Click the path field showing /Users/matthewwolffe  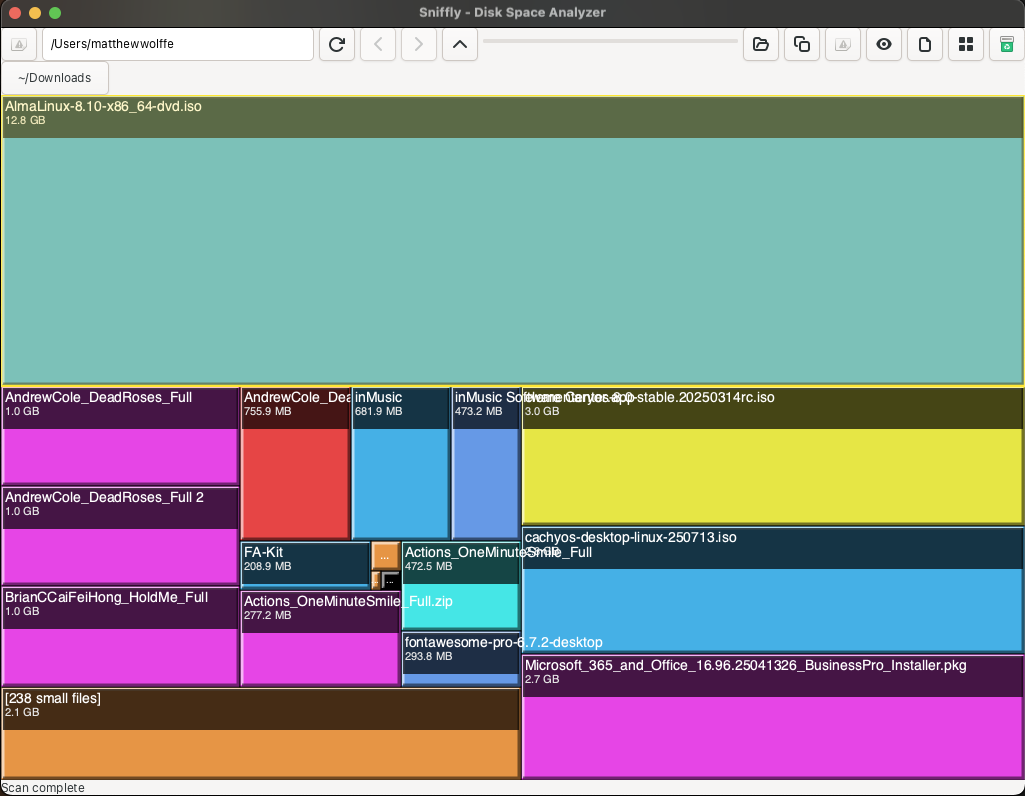click(x=178, y=44)
